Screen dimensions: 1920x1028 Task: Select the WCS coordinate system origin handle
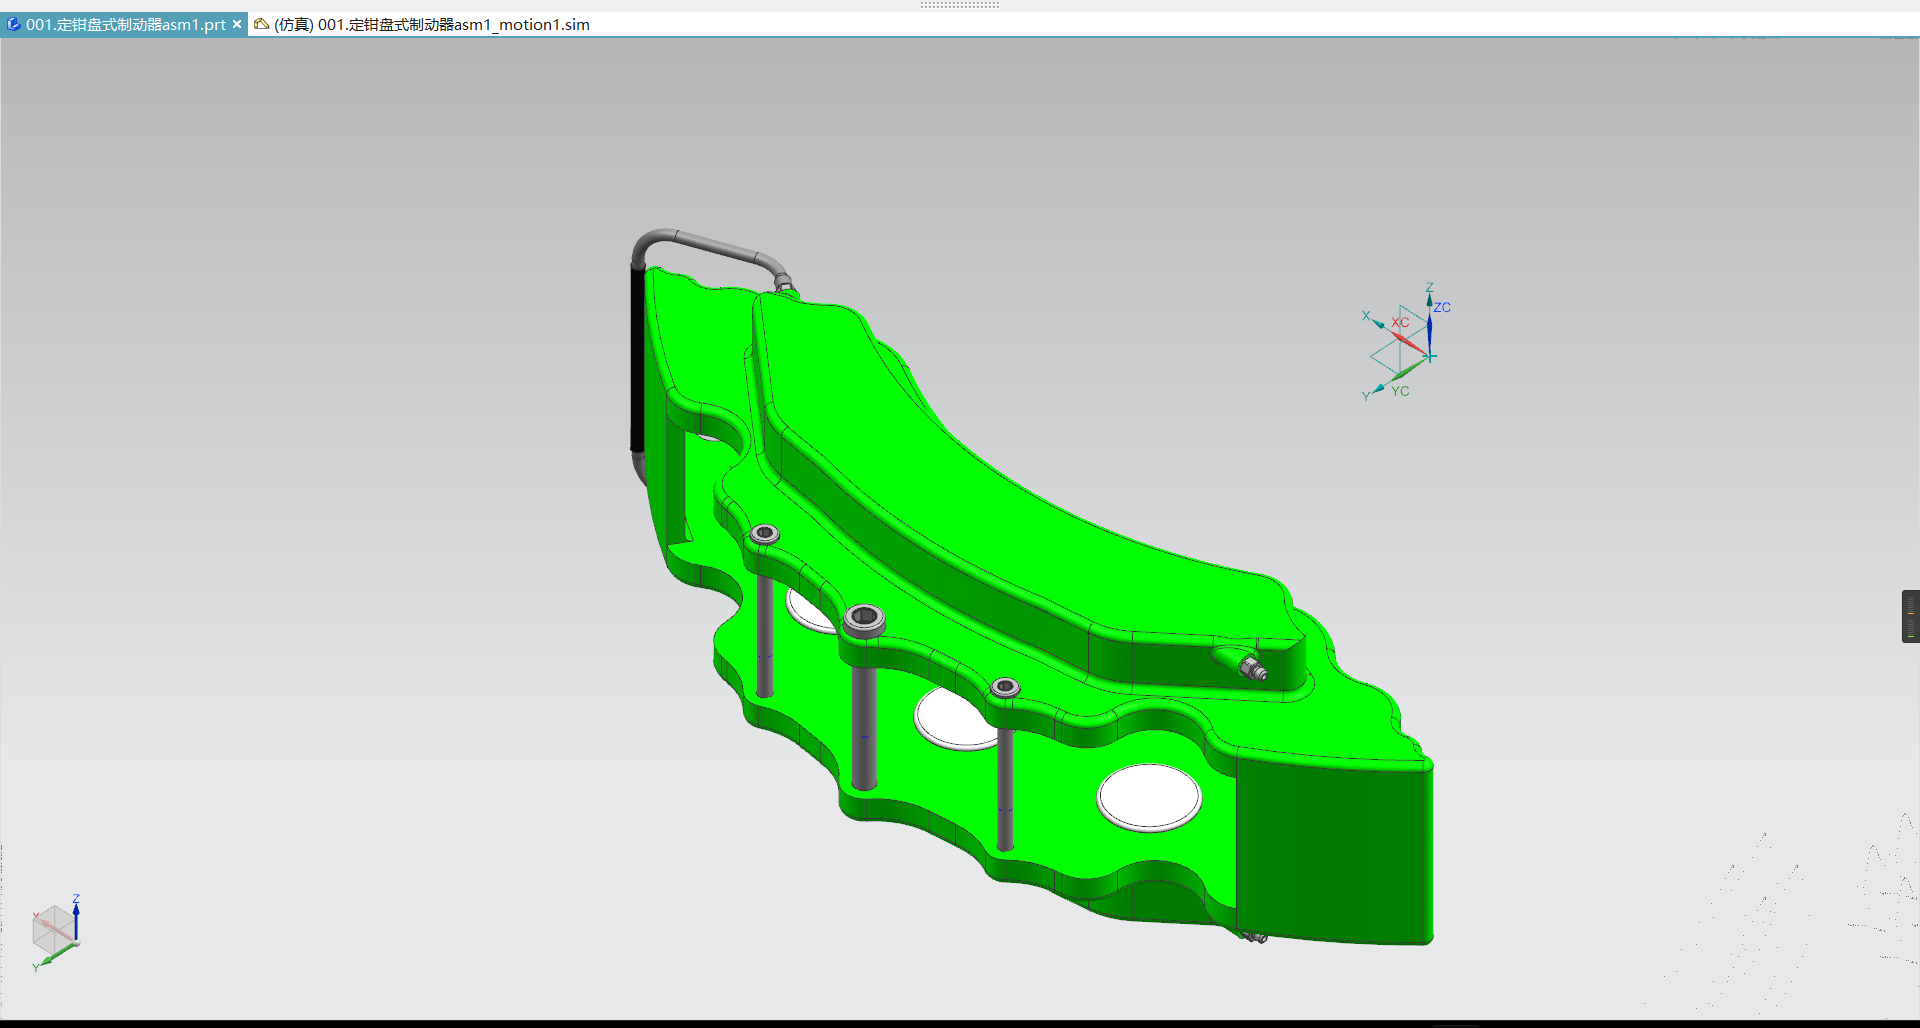pyautogui.click(x=1430, y=356)
